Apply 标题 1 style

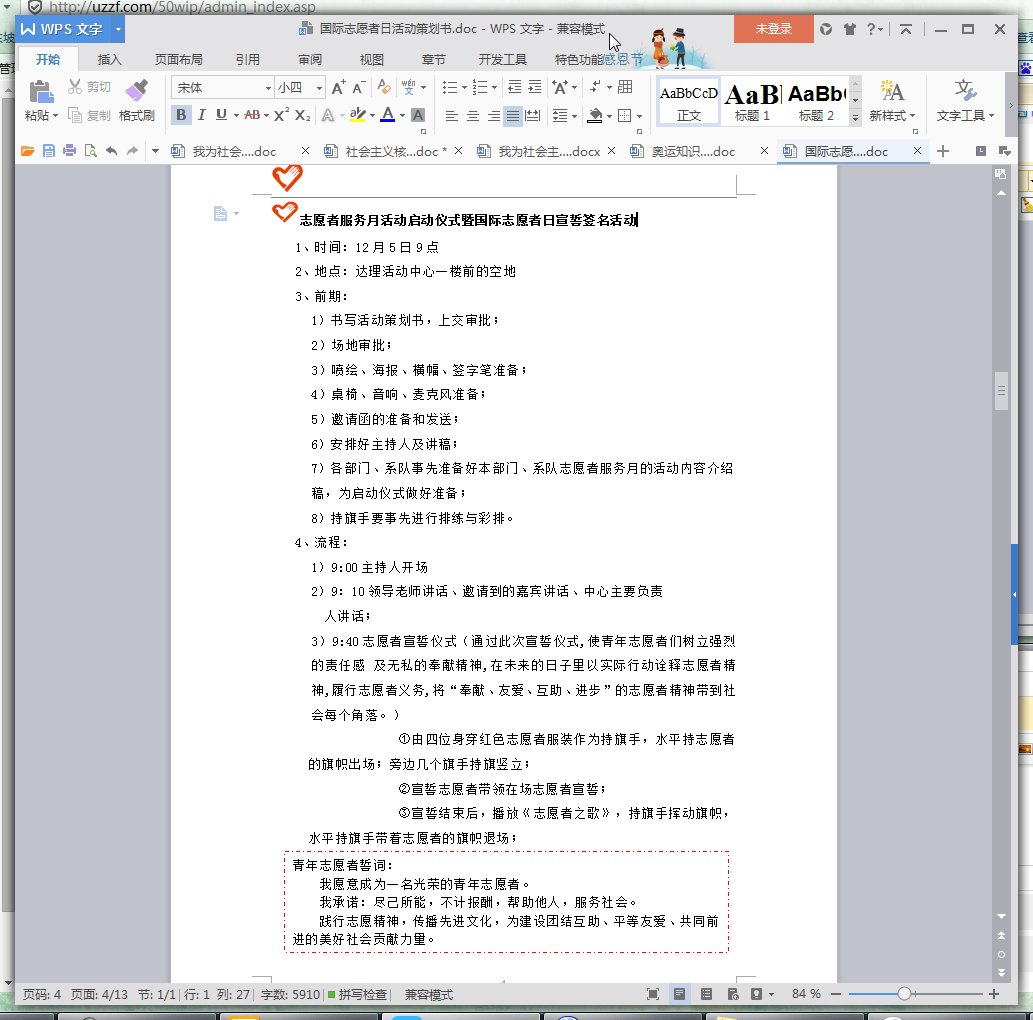(752, 102)
